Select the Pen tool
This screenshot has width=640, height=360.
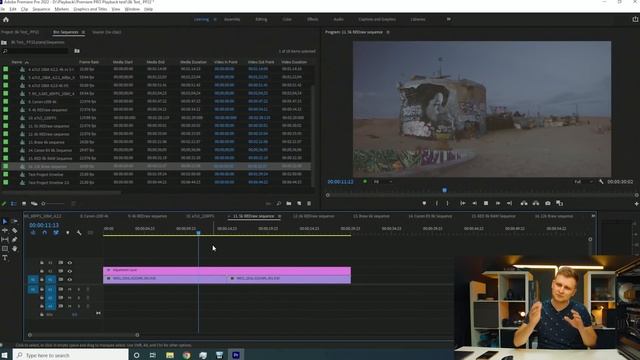point(14,240)
